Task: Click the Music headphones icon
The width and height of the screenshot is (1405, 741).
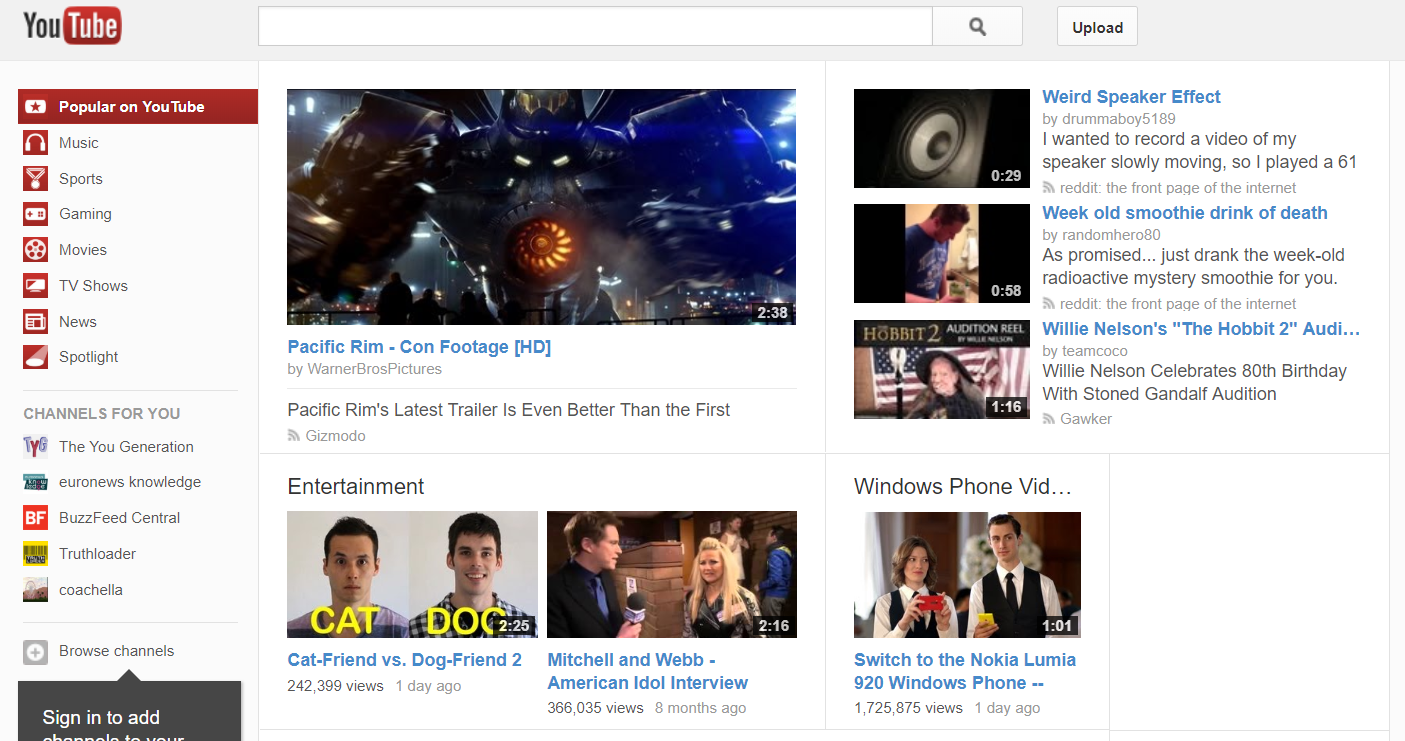Action: 36,143
